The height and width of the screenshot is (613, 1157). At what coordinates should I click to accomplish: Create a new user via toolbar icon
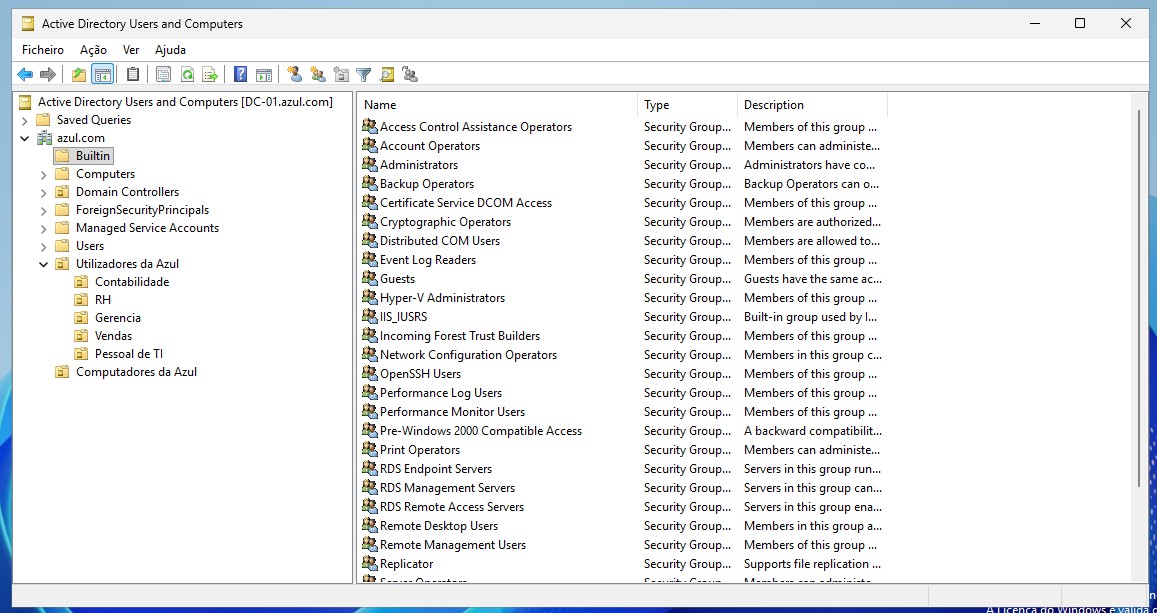295,75
